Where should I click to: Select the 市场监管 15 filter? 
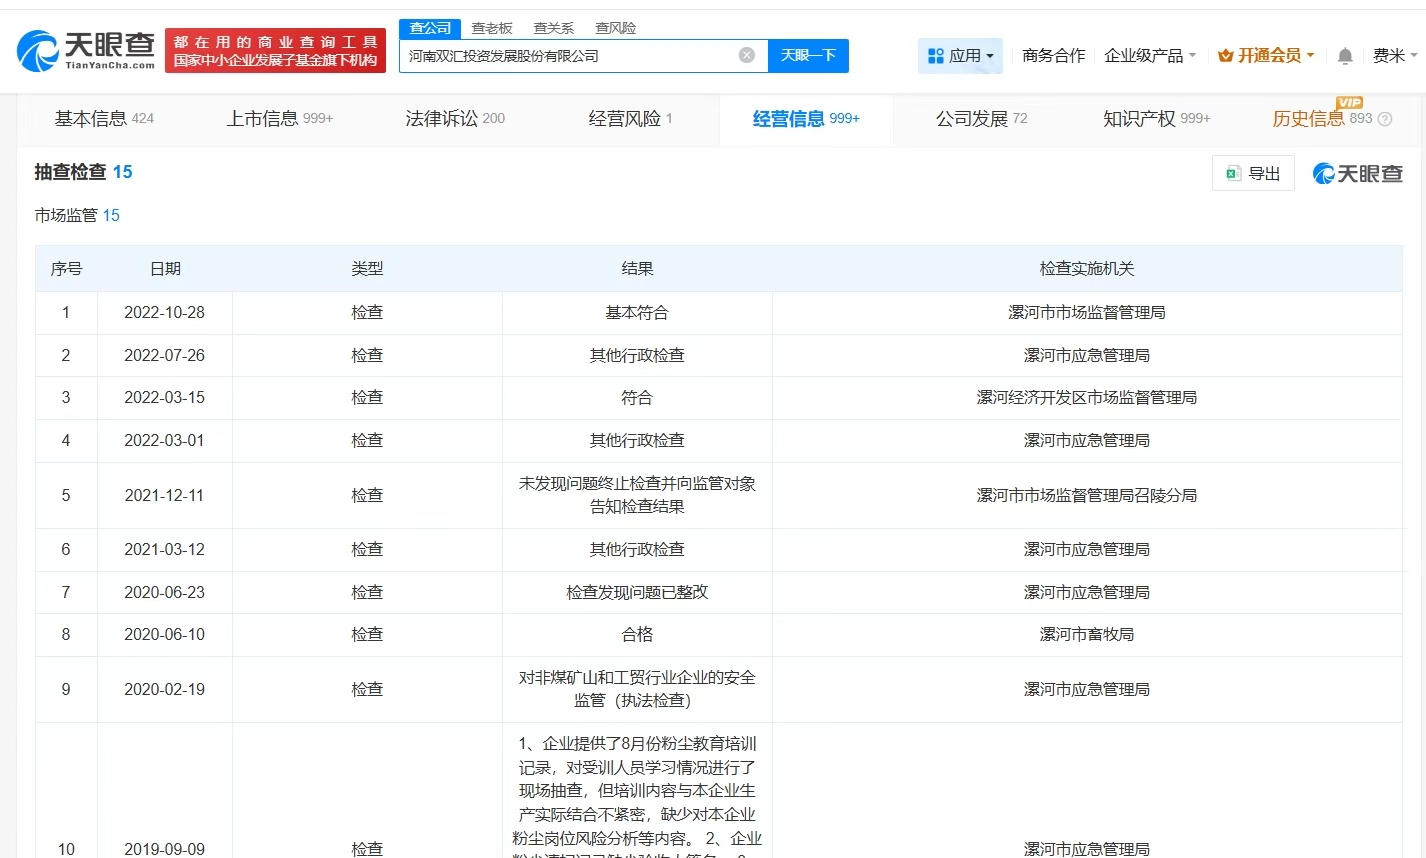point(77,215)
